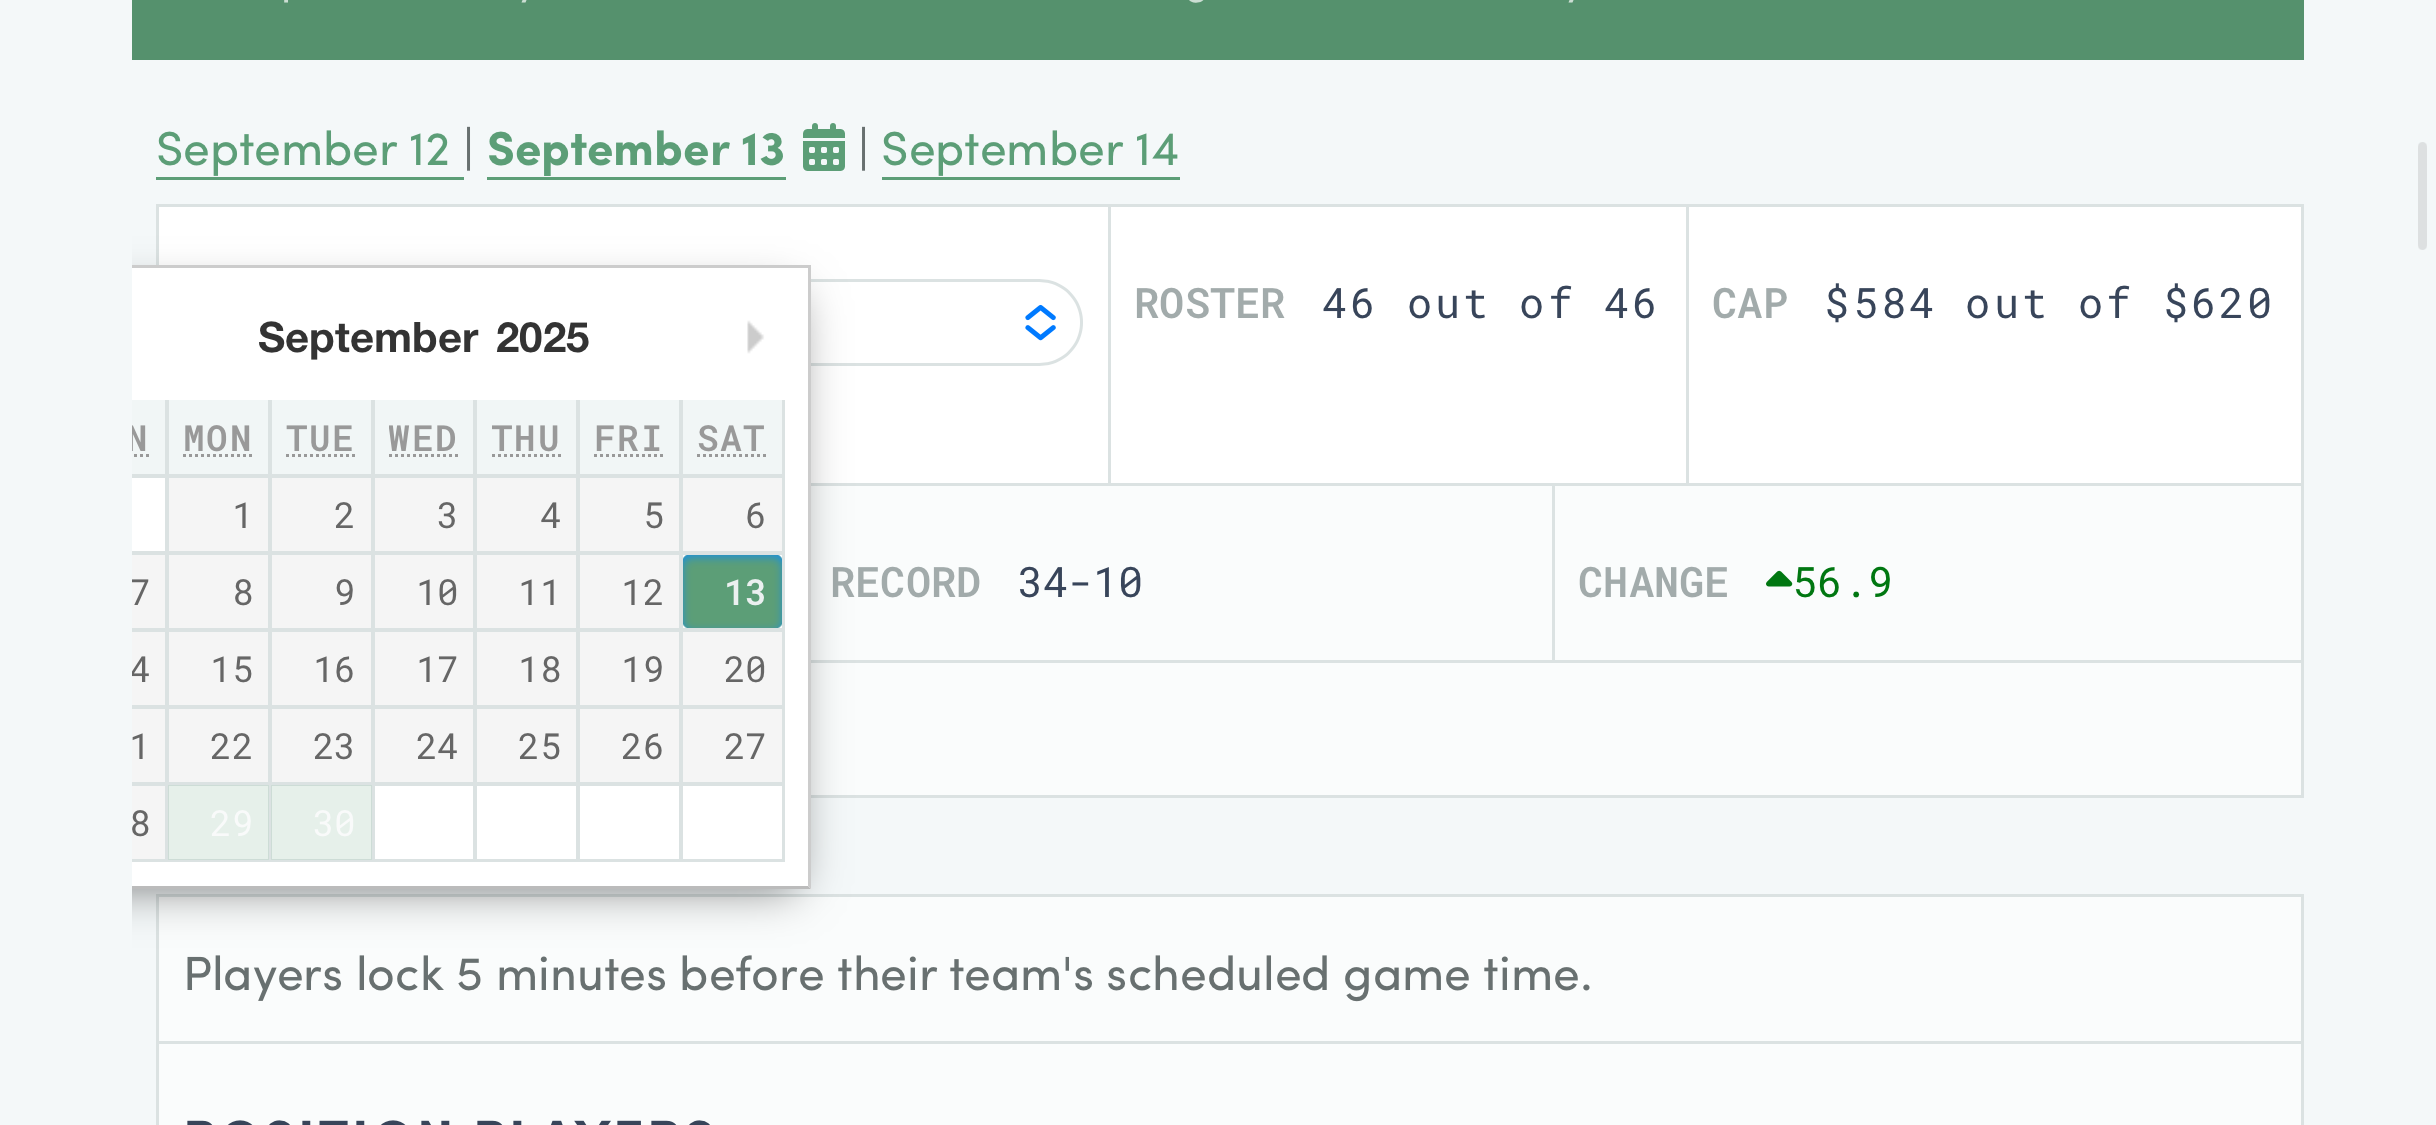The image size is (2436, 1125).
Task: Pick September 29 in the calendar
Action: [219, 823]
